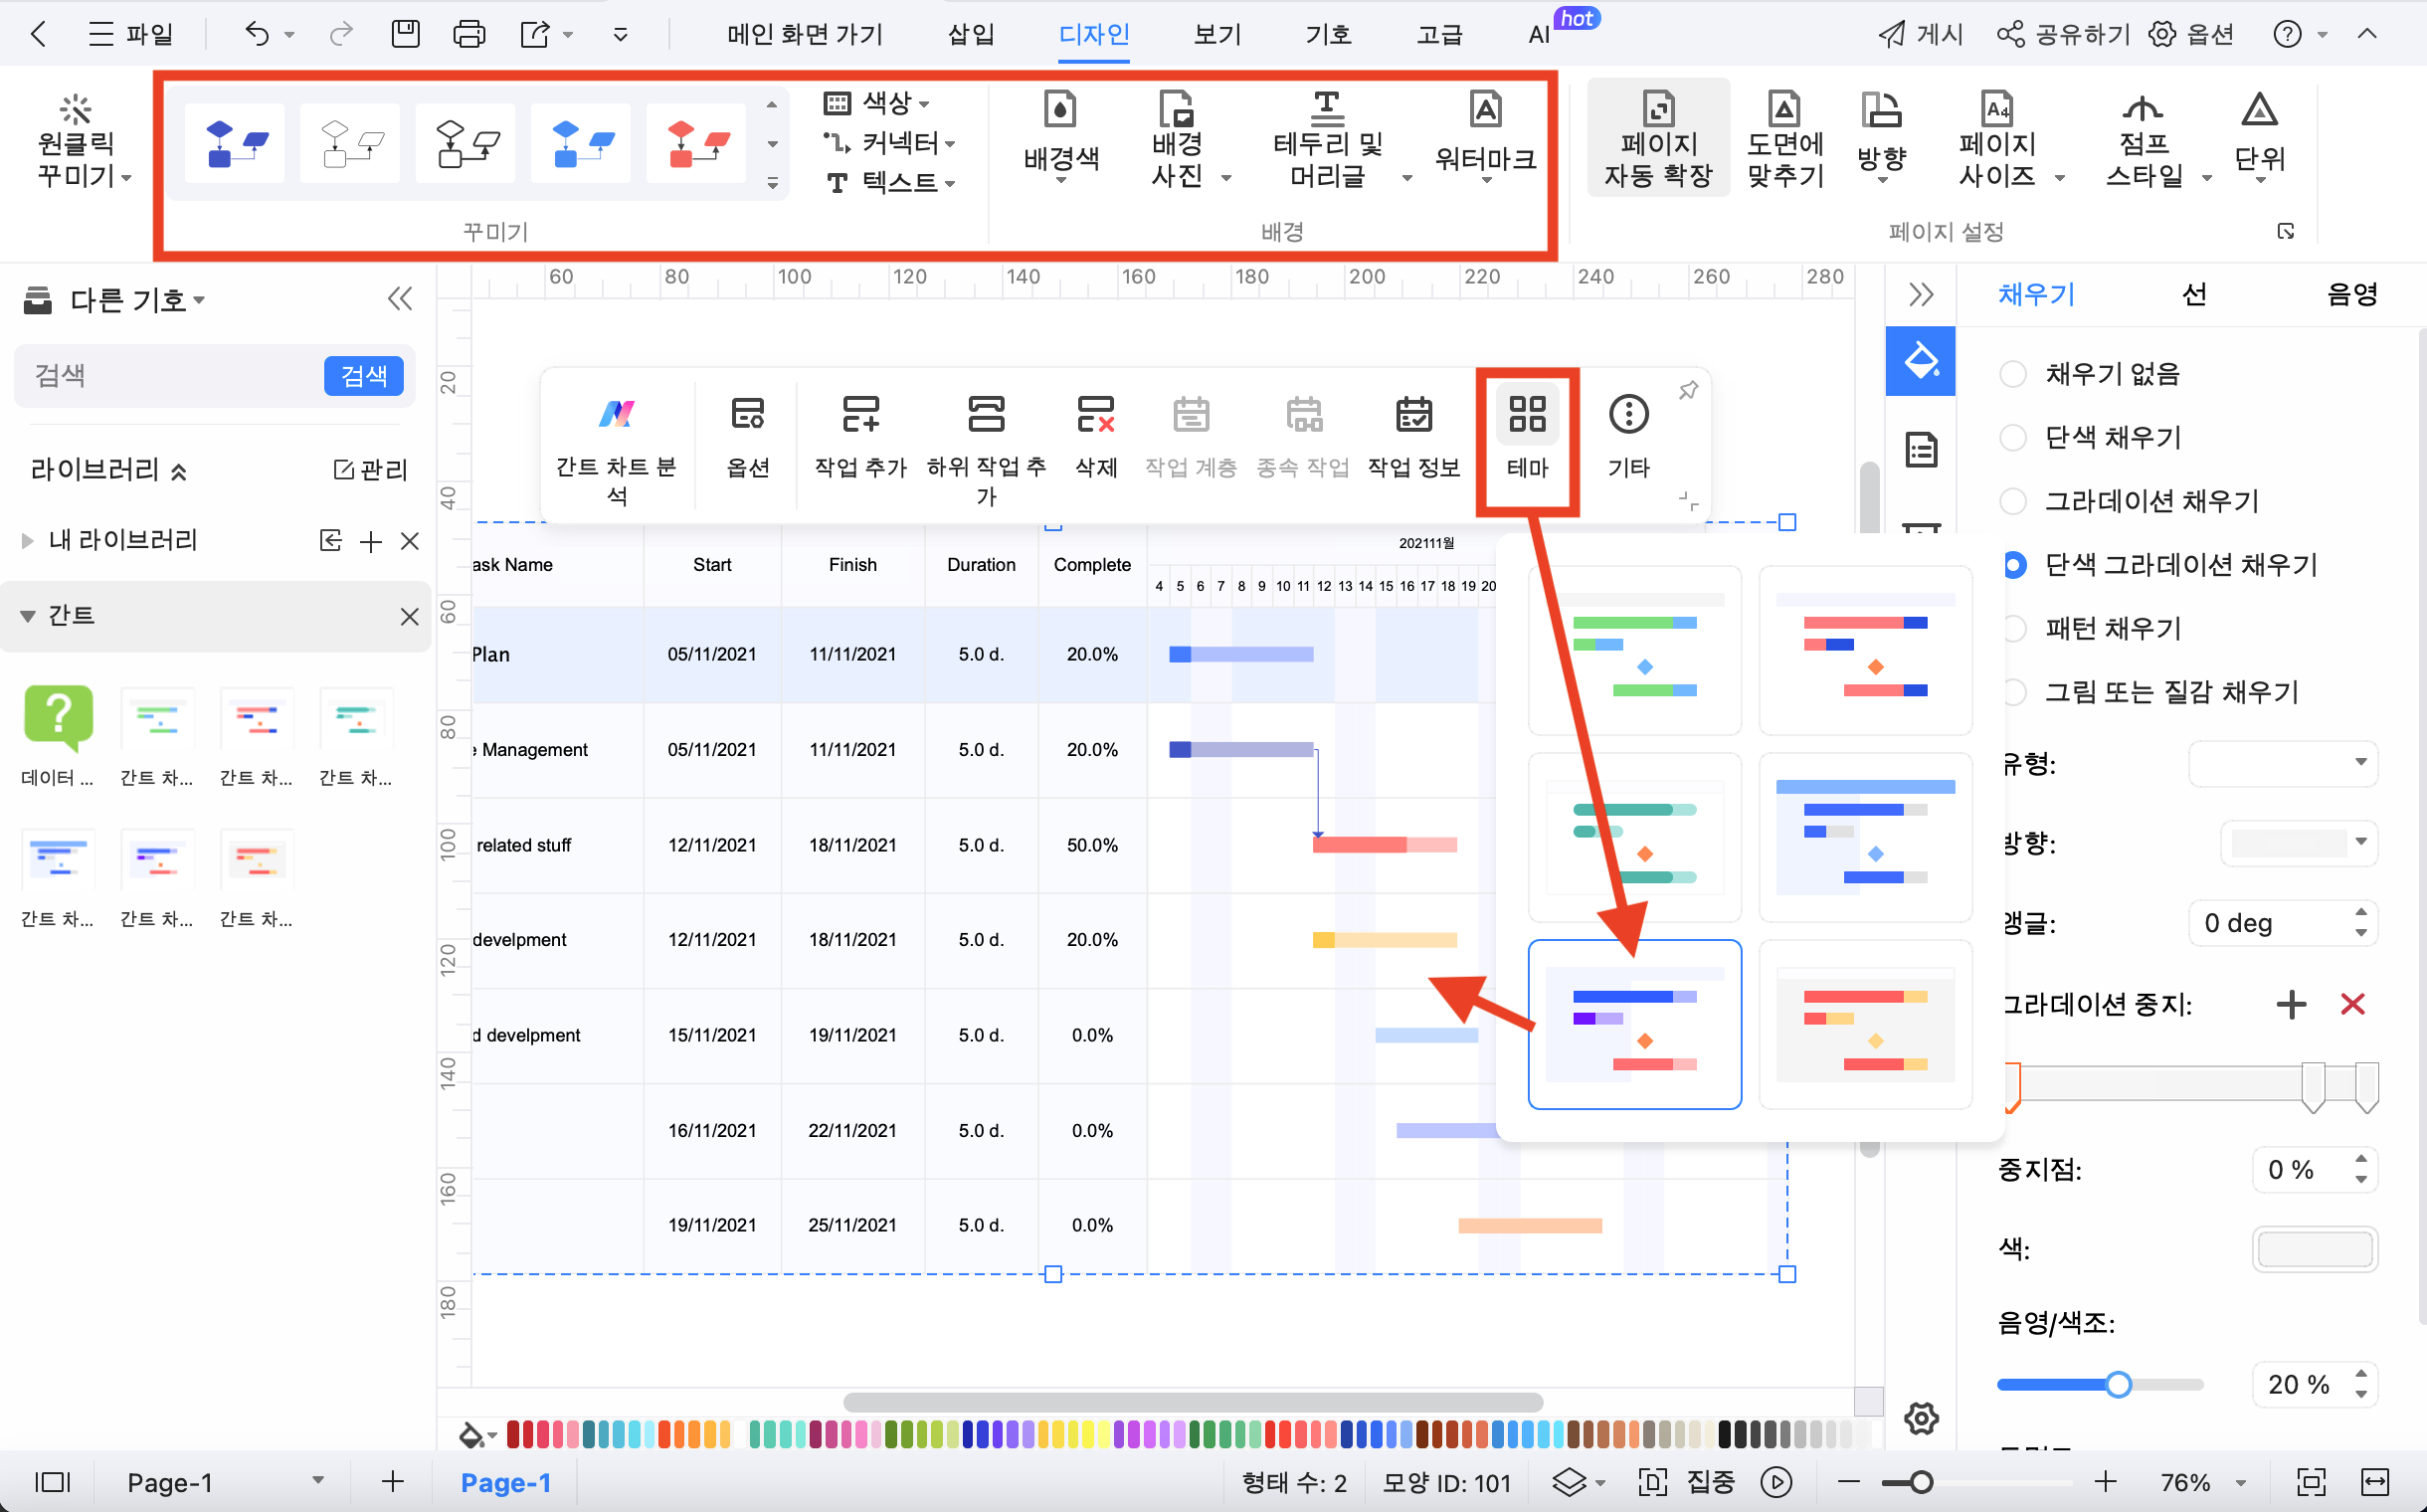Click the presentation play icon in status bar
The width and height of the screenshot is (2427, 1512).
coord(1776,1481)
